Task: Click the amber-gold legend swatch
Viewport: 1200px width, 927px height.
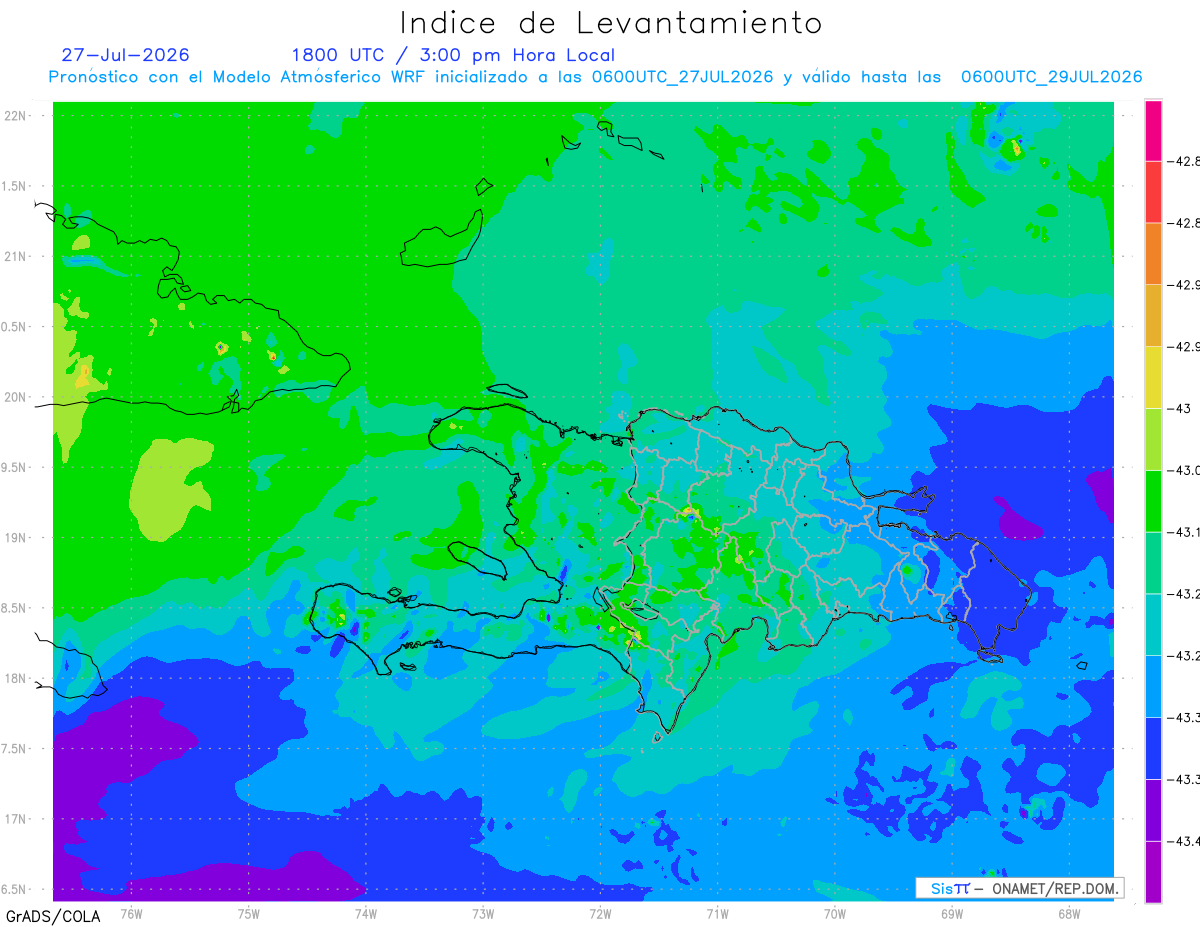Action: (x=1153, y=315)
